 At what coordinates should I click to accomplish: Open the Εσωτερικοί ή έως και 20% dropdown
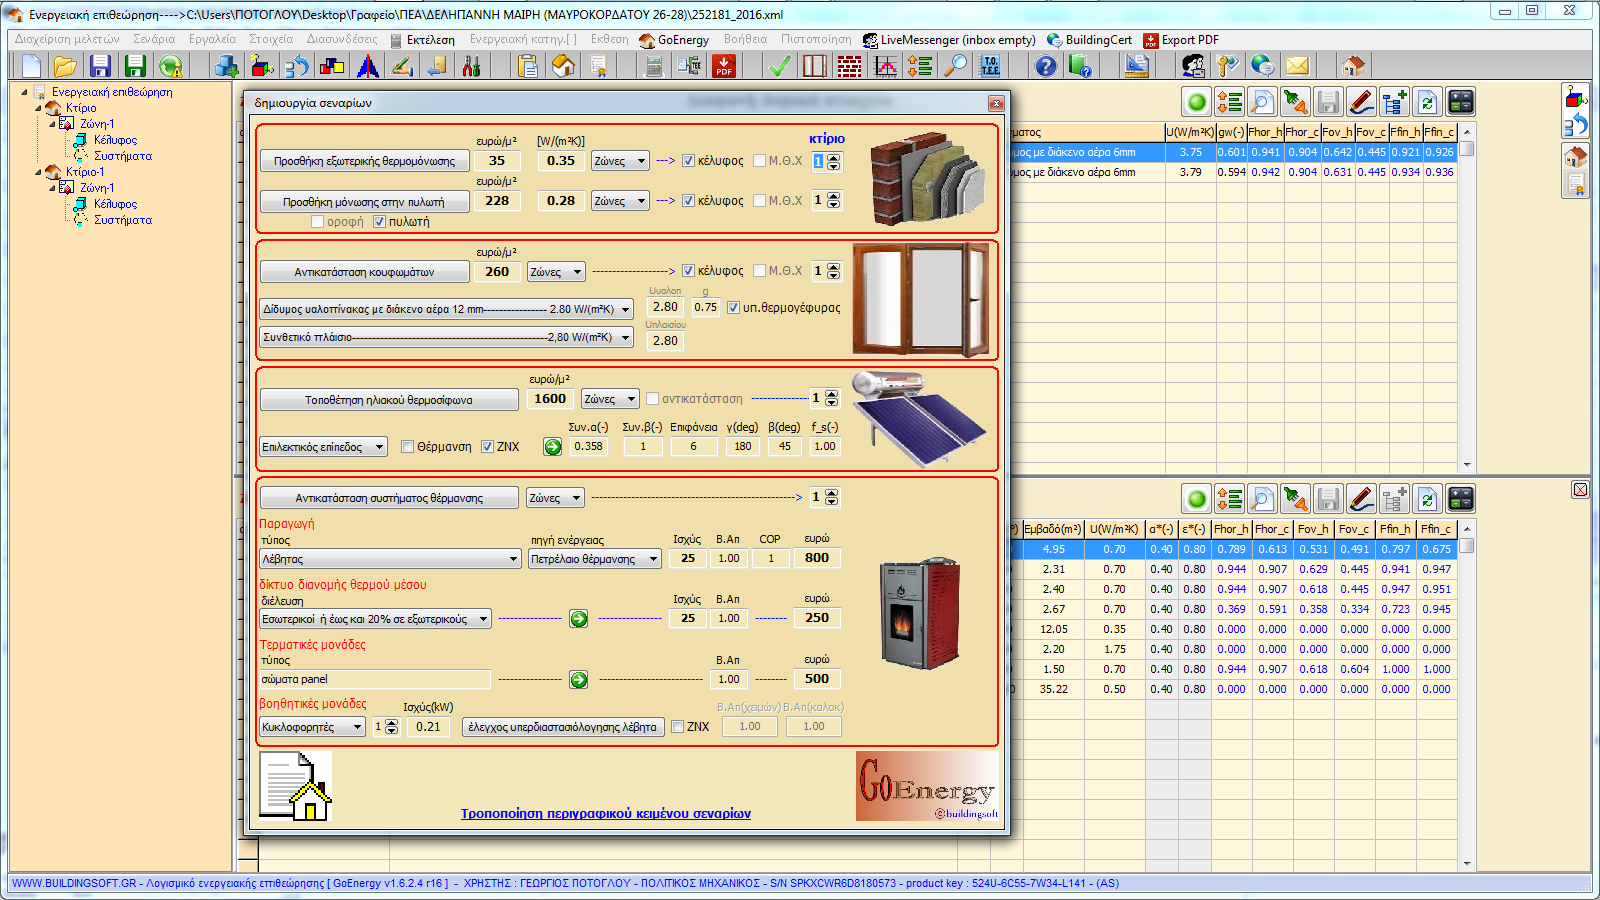tap(375, 619)
